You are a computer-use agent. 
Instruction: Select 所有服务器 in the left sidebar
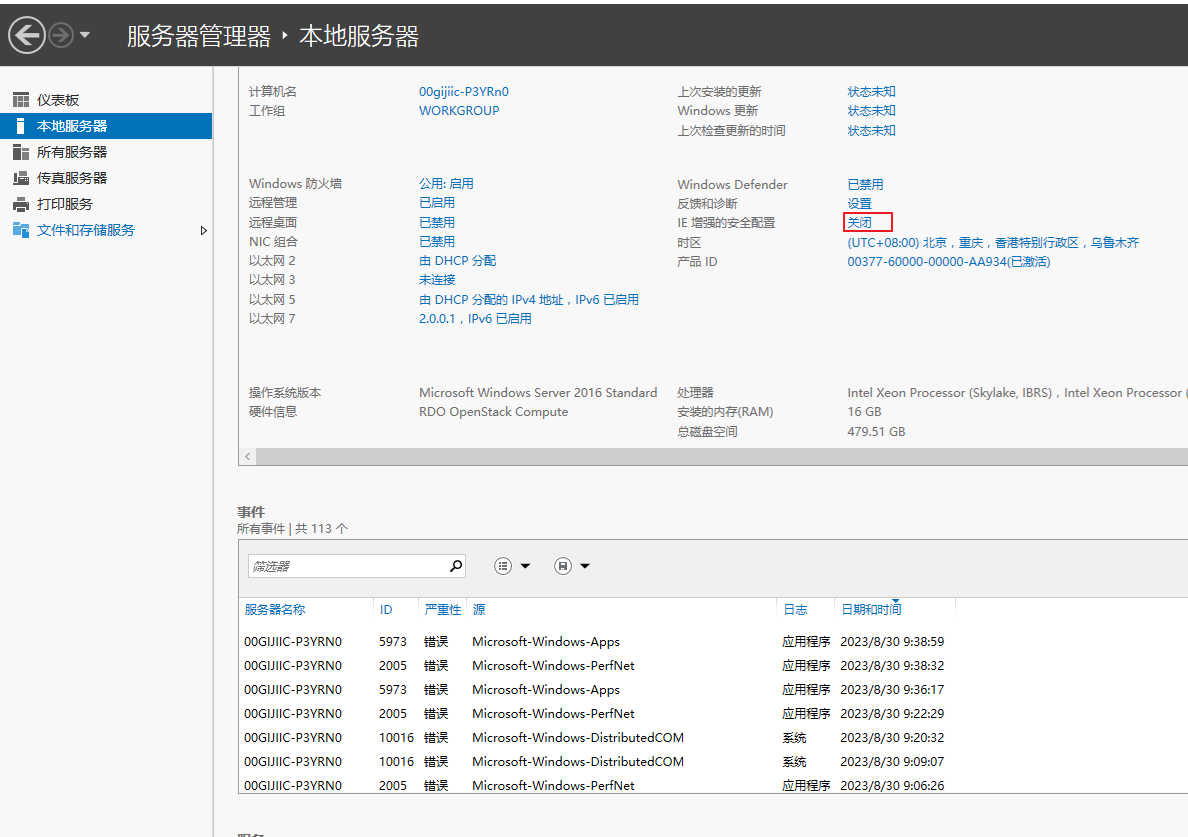click(71, 152)
